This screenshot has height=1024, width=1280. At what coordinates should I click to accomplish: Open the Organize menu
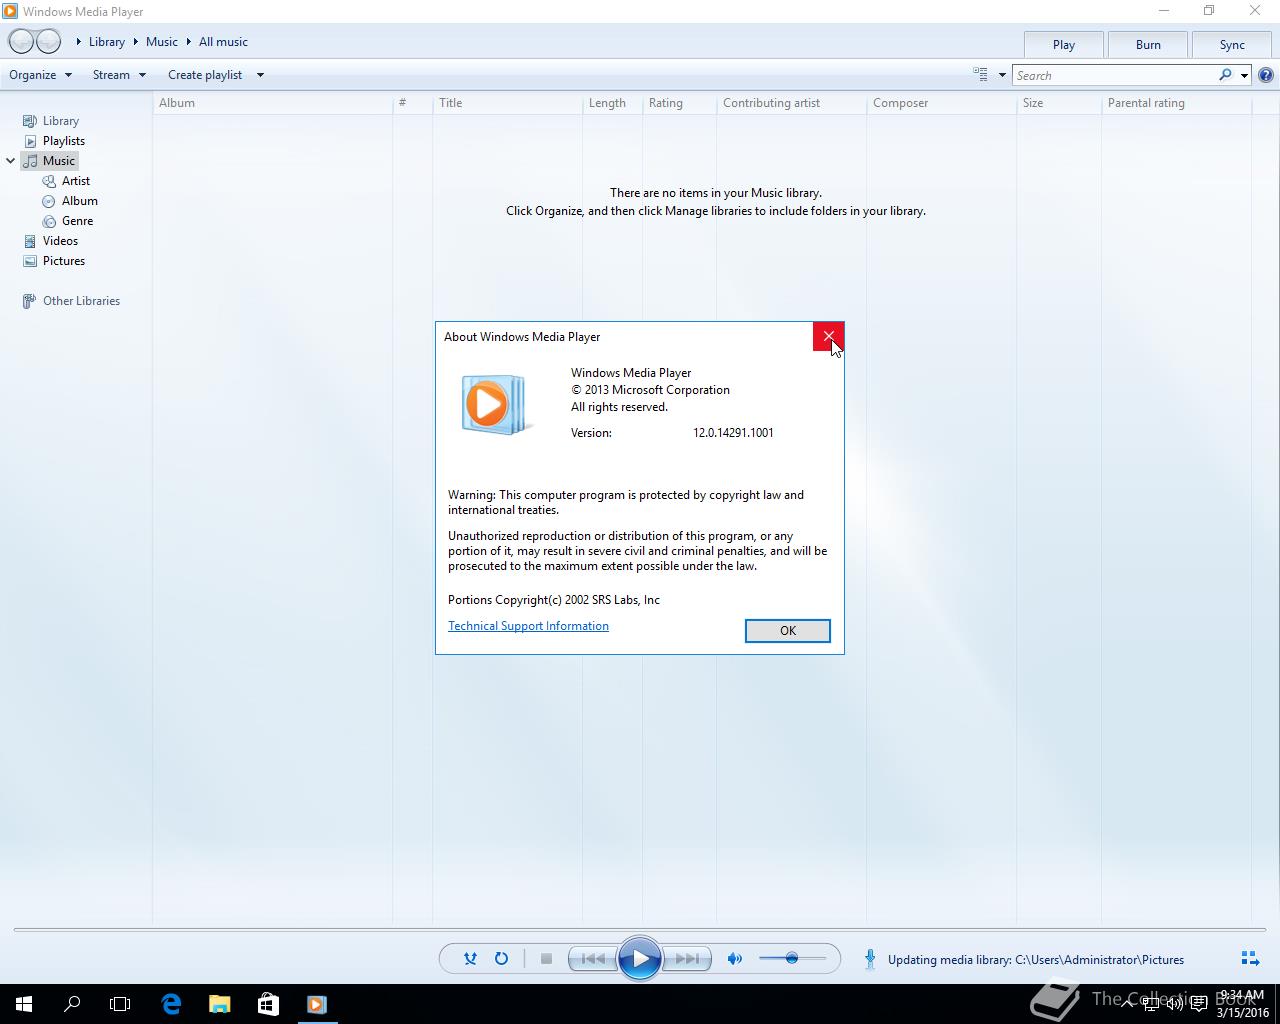point(40,75)
